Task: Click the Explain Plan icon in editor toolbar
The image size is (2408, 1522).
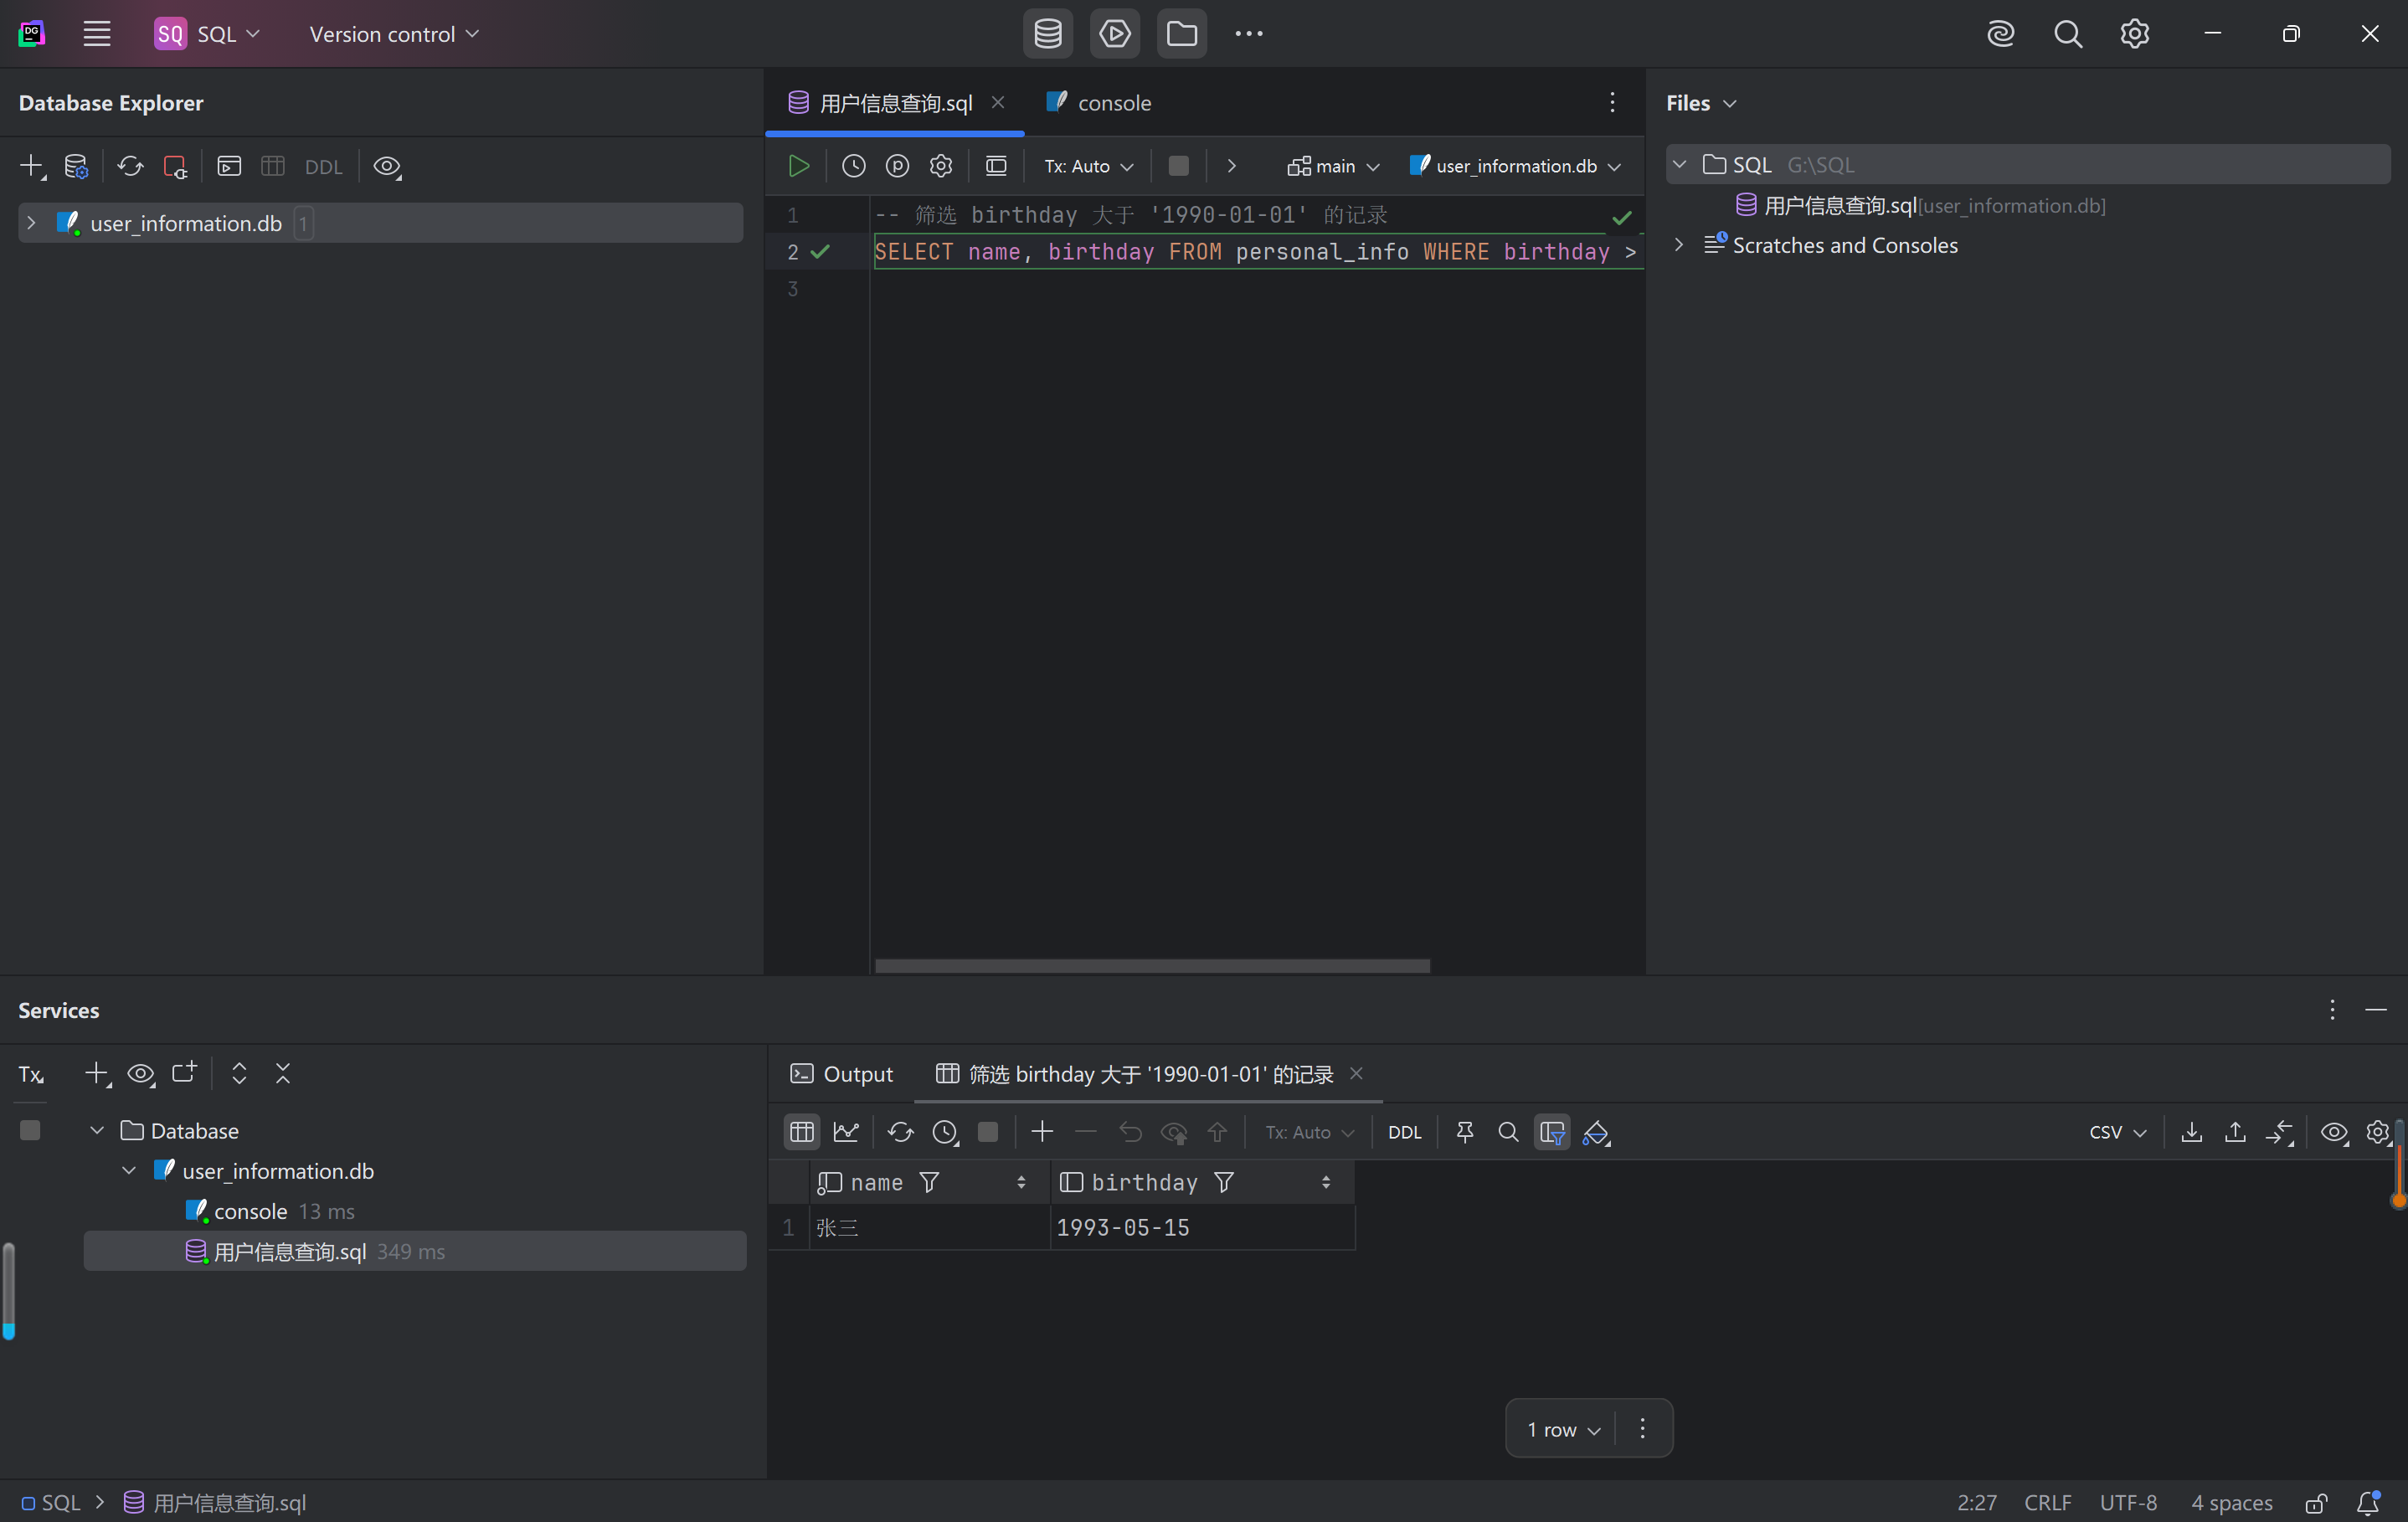Action: tap(897, 166)
